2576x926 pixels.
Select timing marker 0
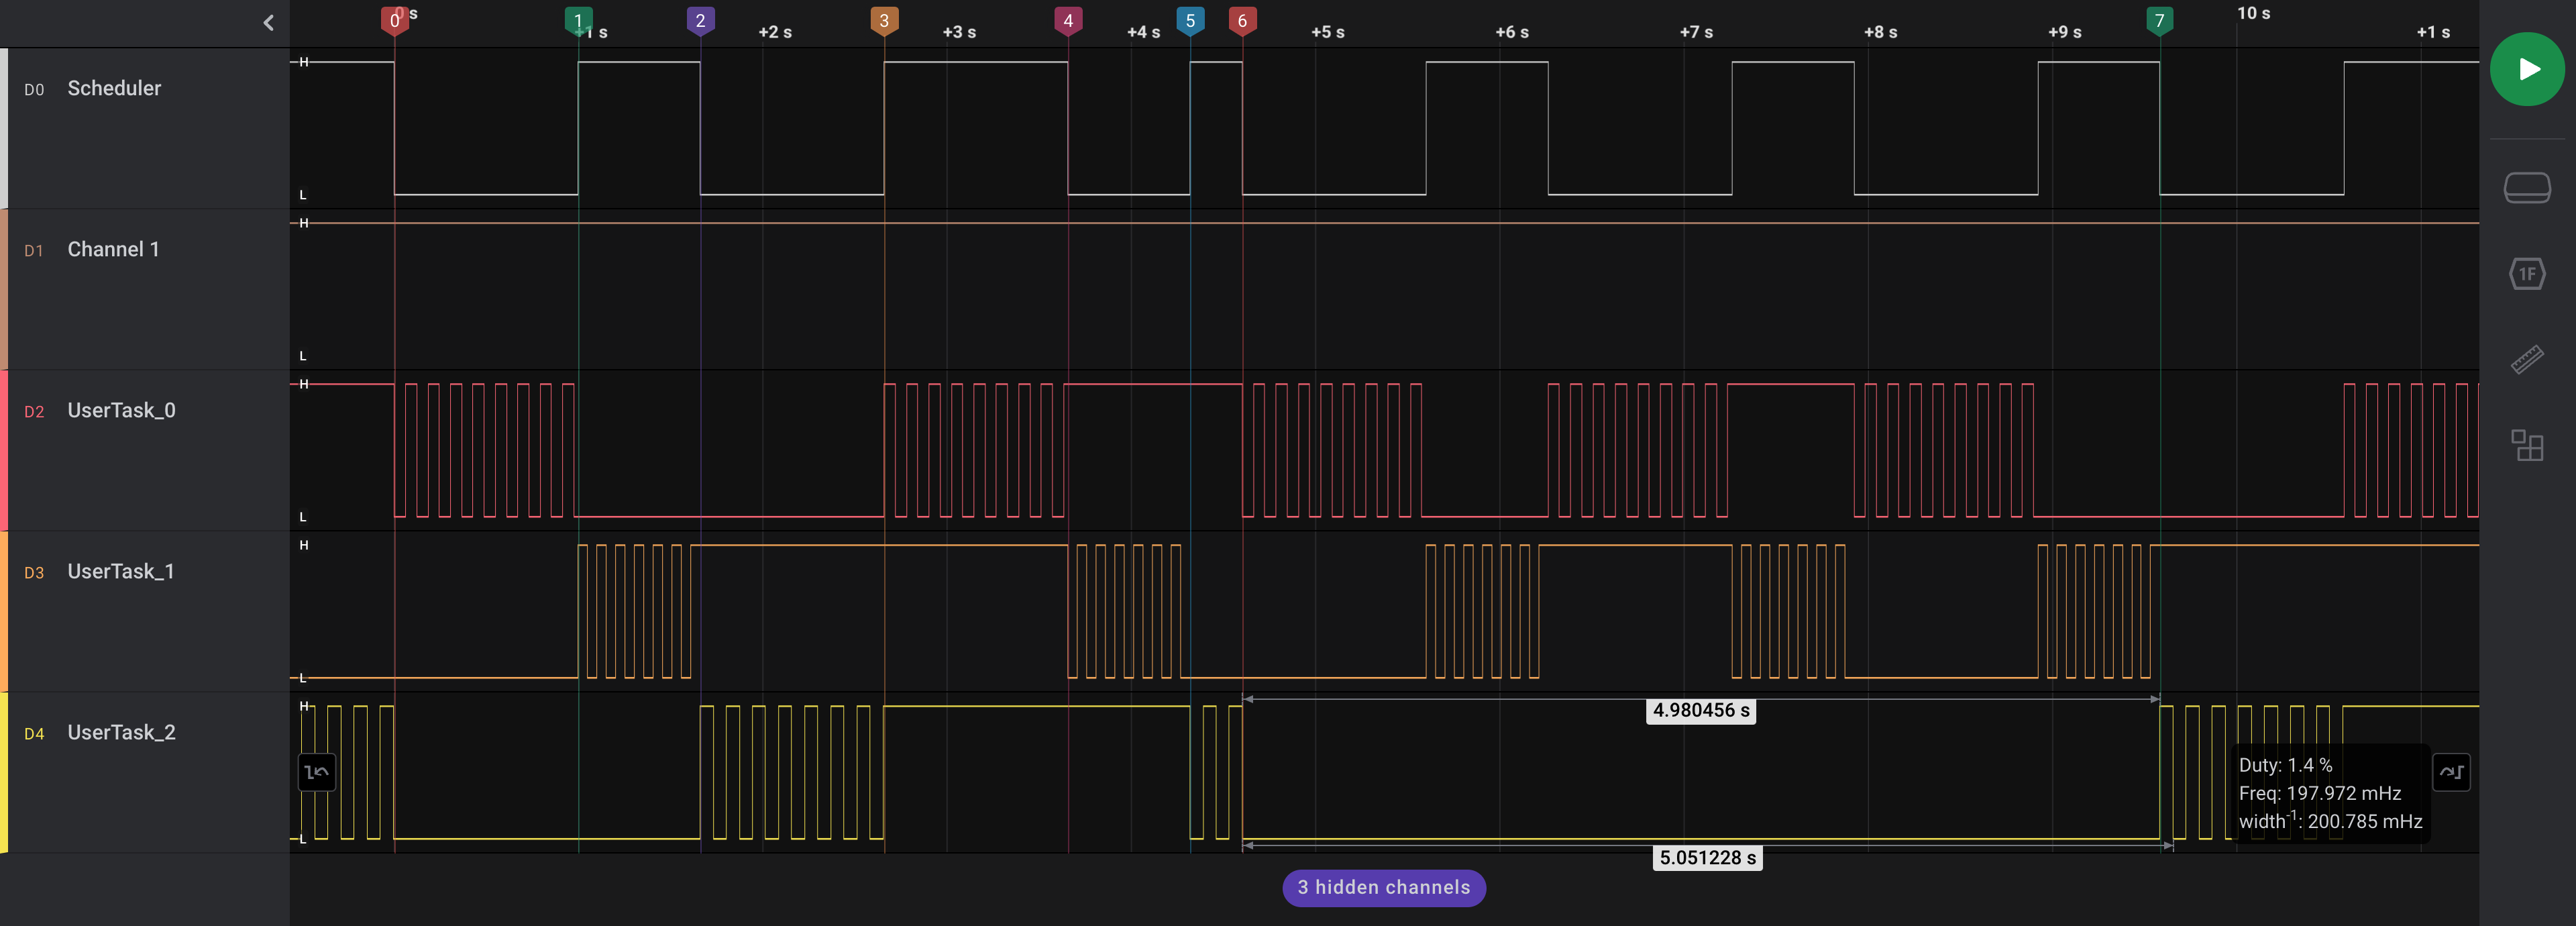[x=394, y=20]
